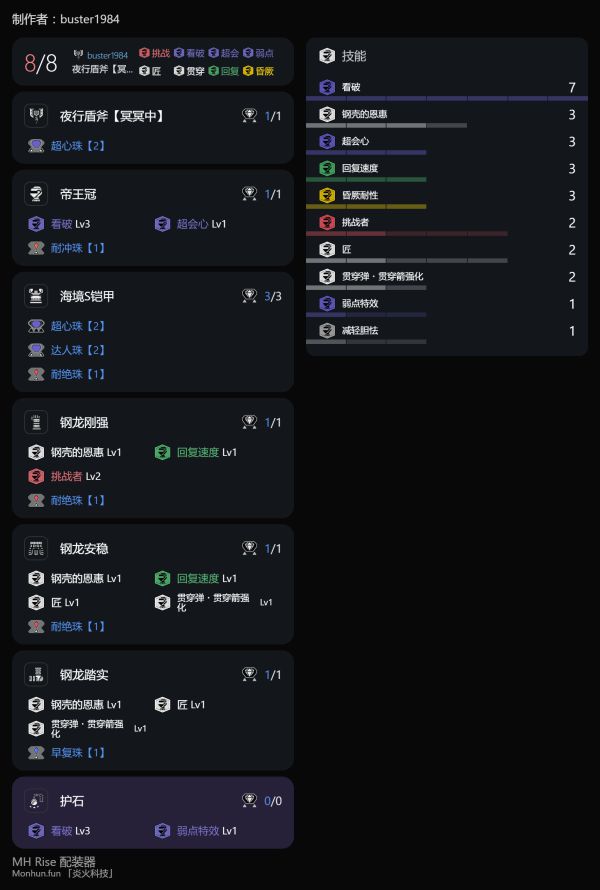Select the 海境S铠甲 chest armor icon
600x890 pixels.
point(37,295)
